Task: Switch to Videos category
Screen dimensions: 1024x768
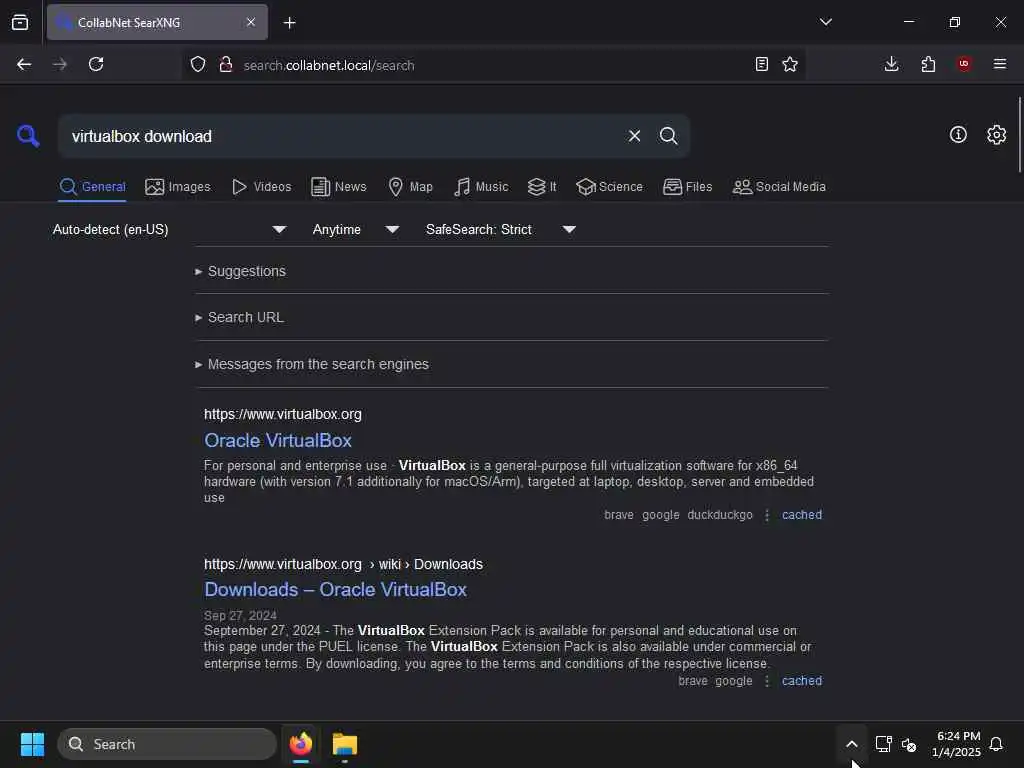Action: (x=262, y=187)
